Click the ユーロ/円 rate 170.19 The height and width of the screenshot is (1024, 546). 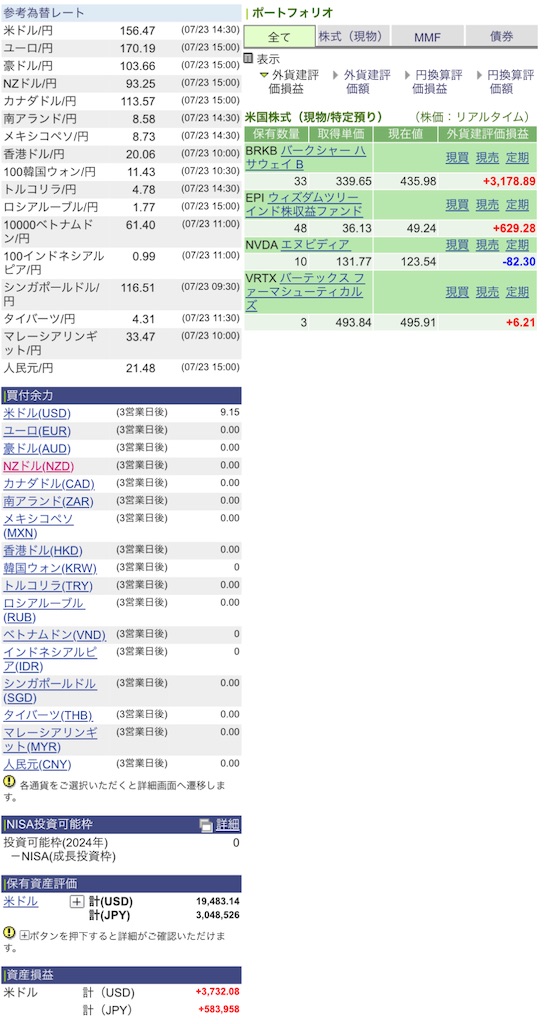[x=138, y=48]
